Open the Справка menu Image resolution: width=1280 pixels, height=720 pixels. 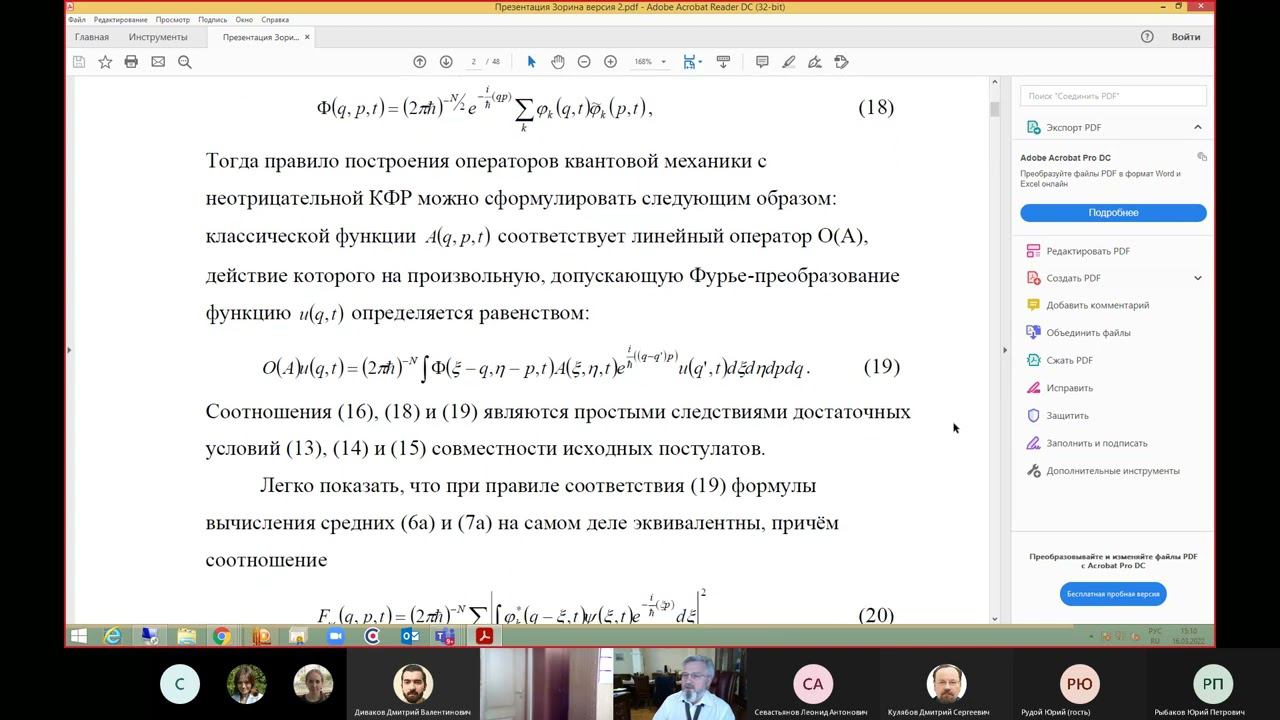pyautogui.click(x=275, y=19)
